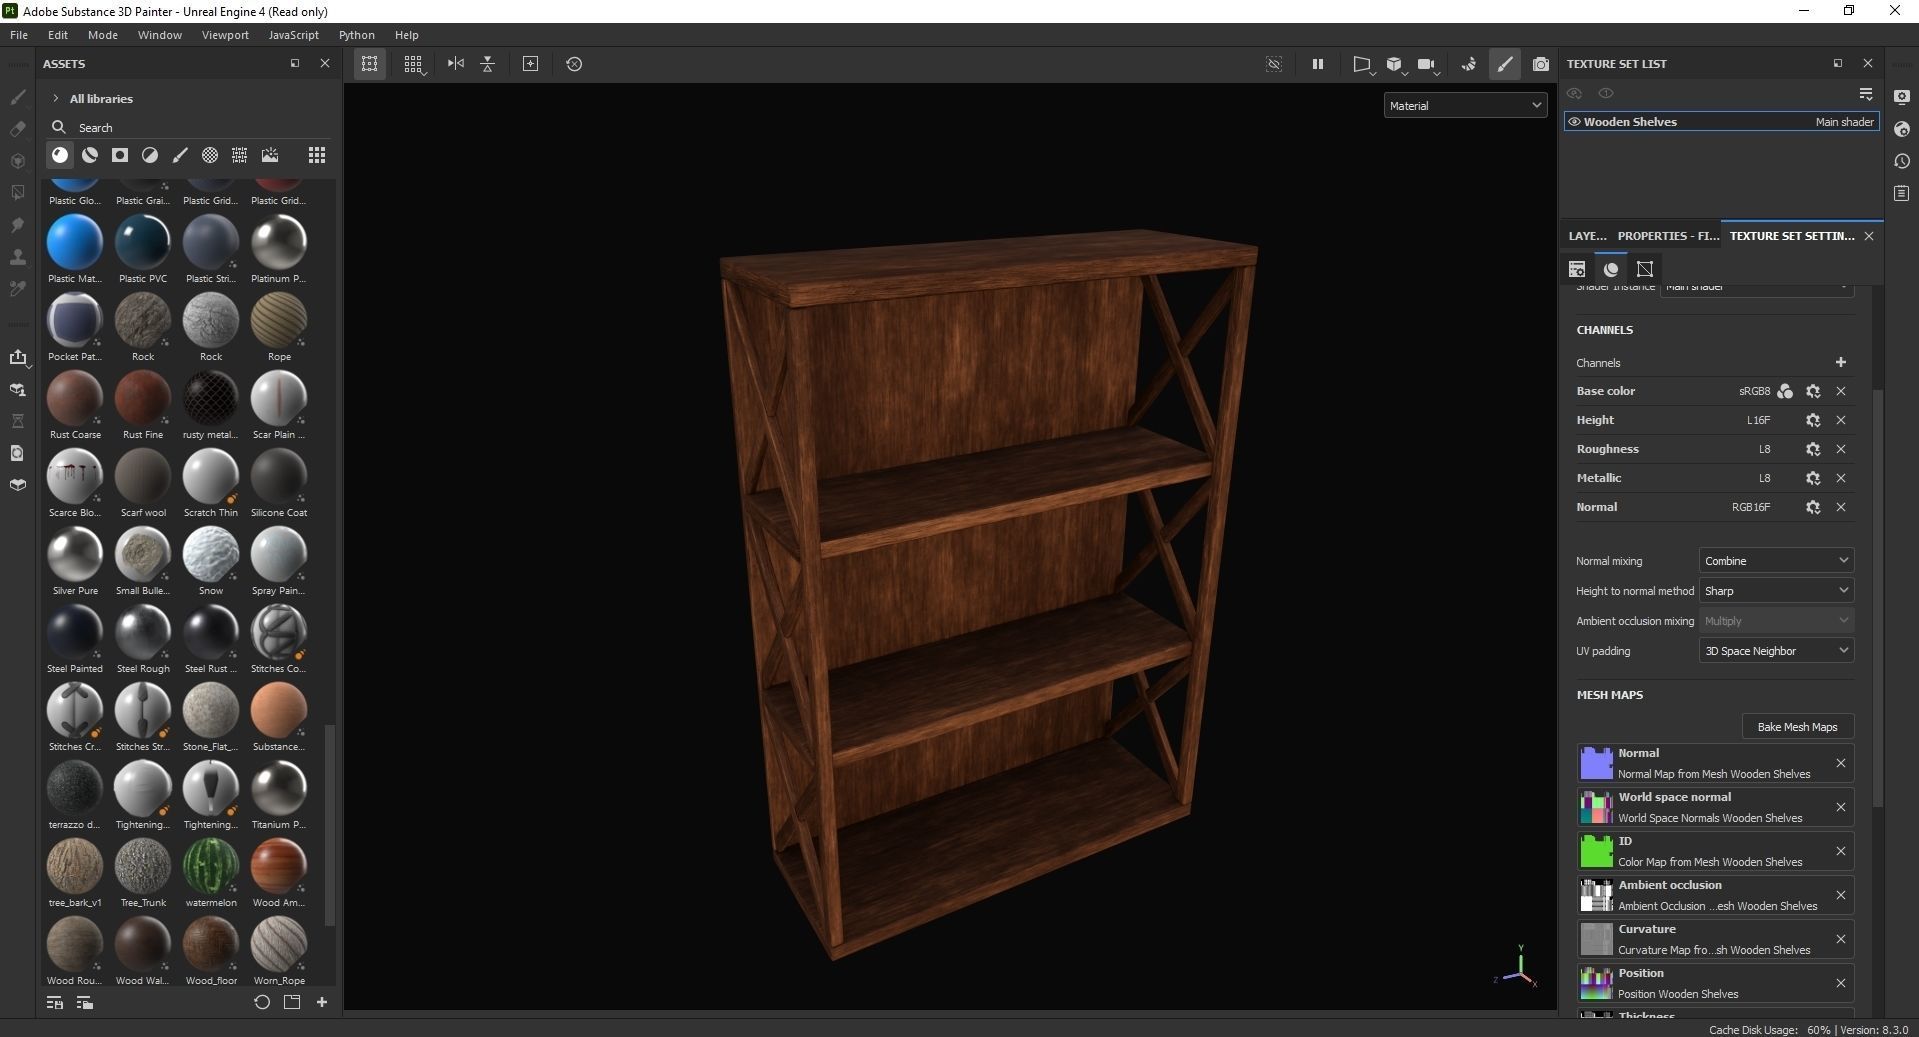
Task: Toggle the highlighted brush icon in viewport toolbar
Action: tap(1505, 64)
